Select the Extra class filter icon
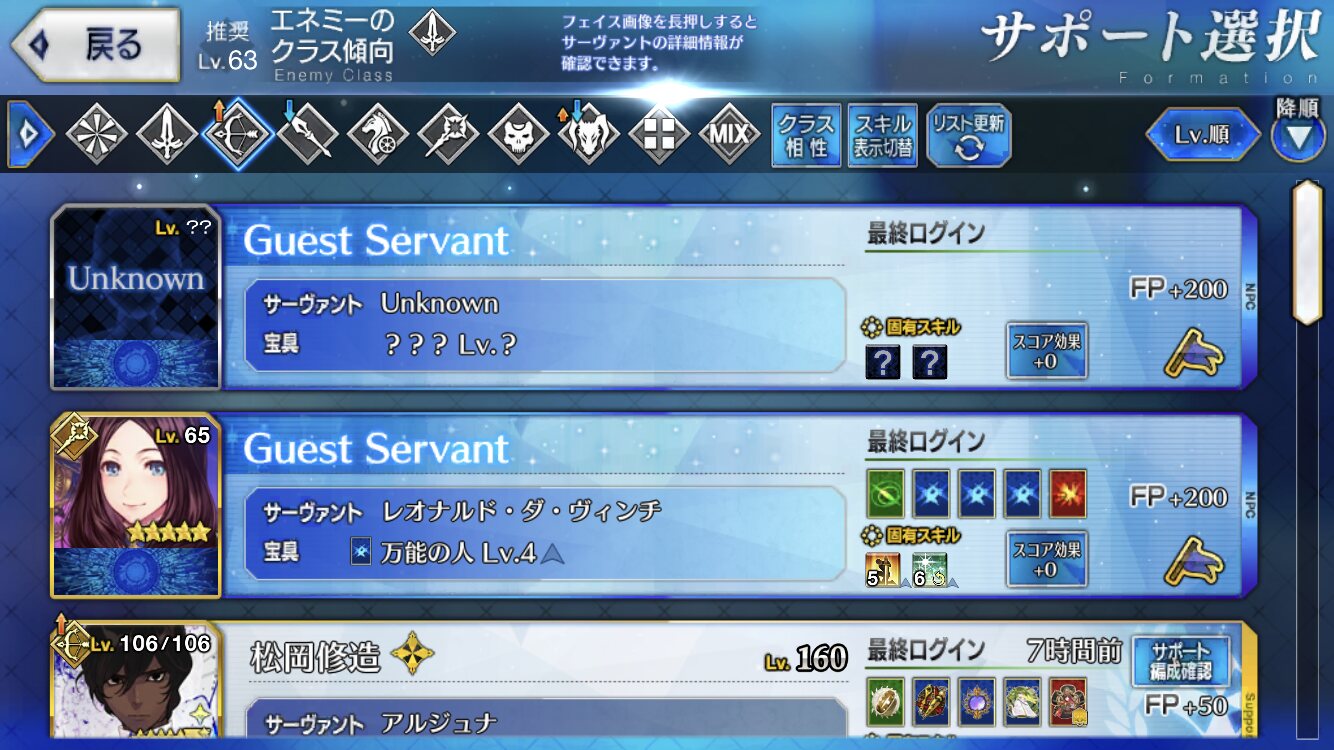The image size is (1334, 750). point(659,134)
